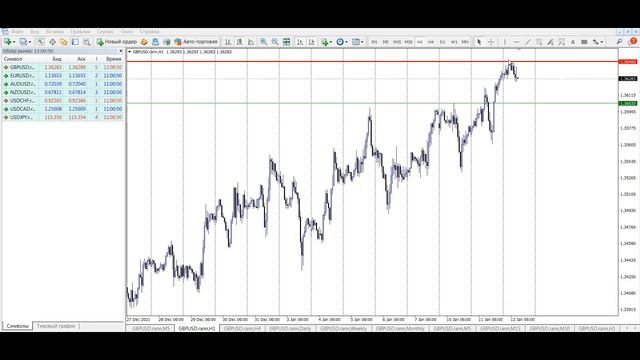Toggle the Navigator folder icon

[64, 42]
